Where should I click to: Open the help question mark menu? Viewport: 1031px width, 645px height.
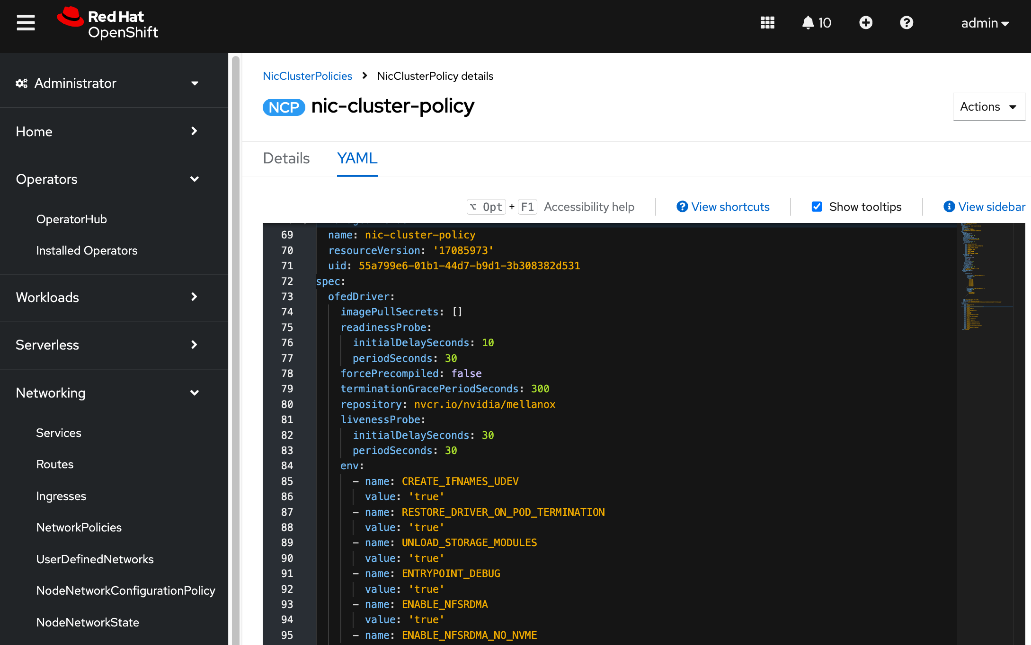point(906,23)
